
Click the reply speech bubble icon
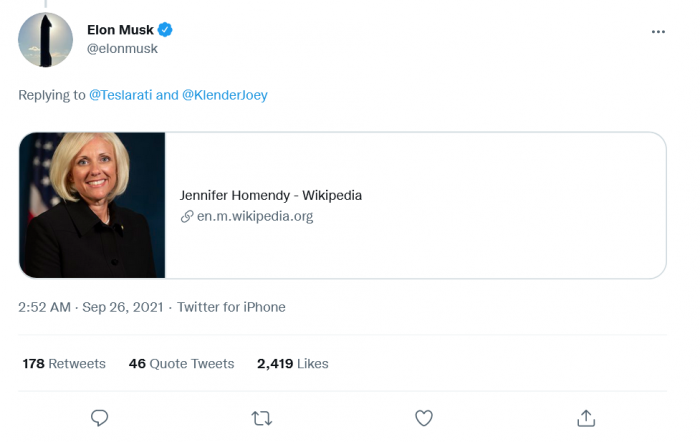coord(99,417)
